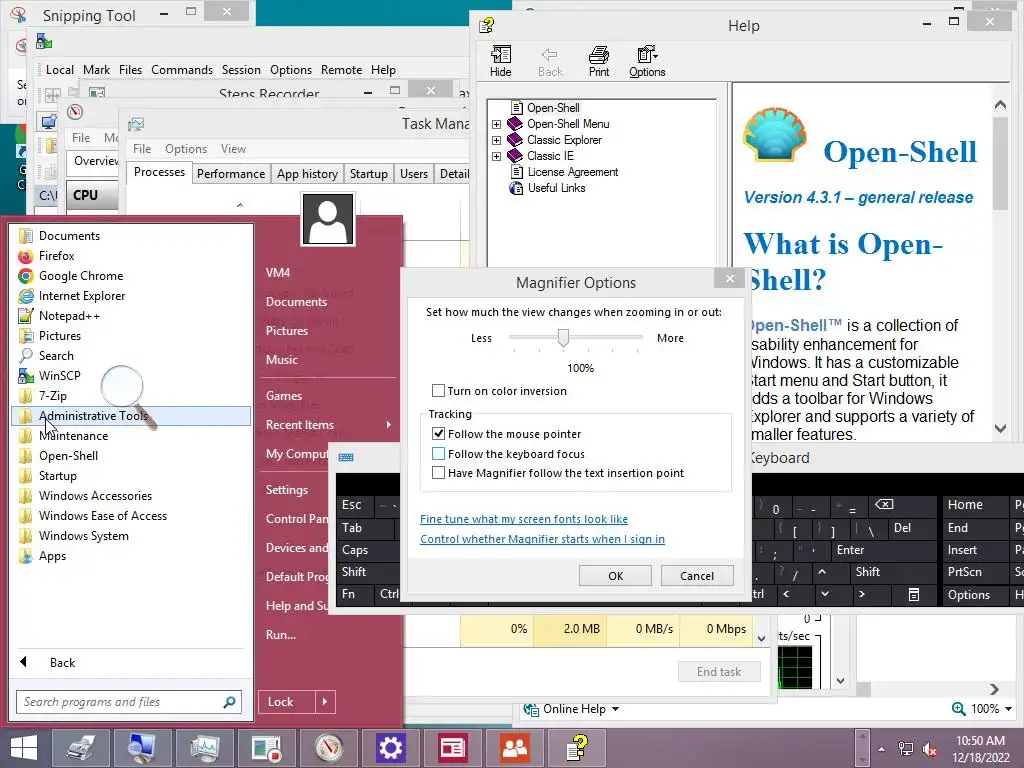
Task: Click the zoom increment slider thumb
Action: 563,338
